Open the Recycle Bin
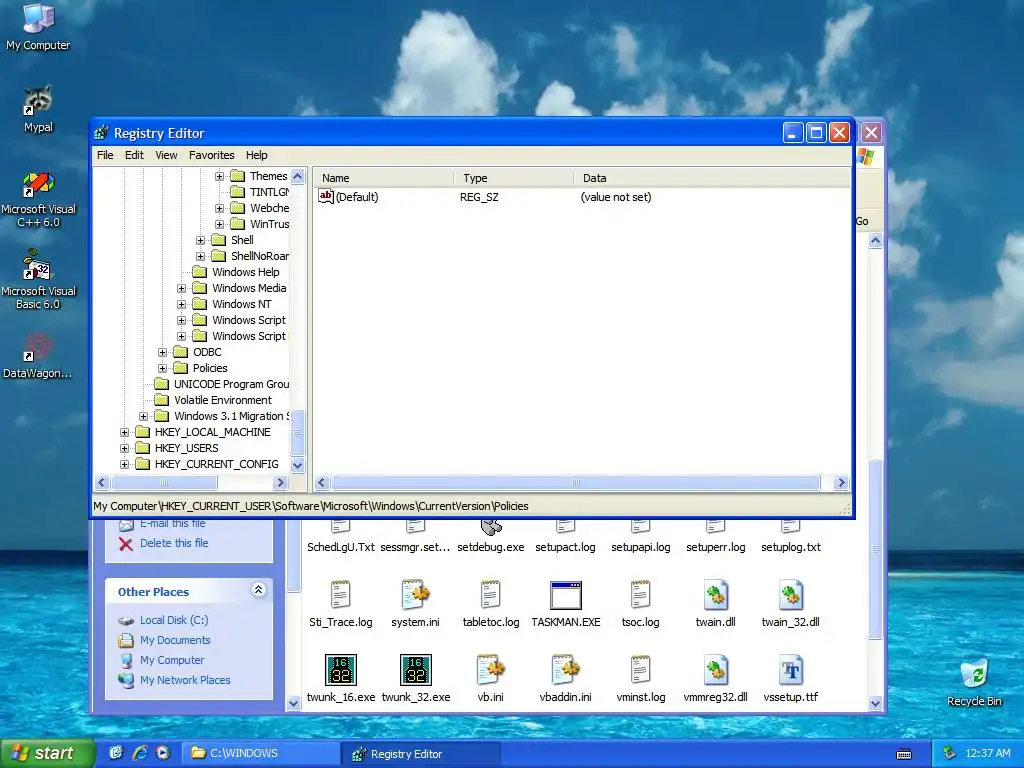This screenshot has width=1024, height=768. click(974, 682)
